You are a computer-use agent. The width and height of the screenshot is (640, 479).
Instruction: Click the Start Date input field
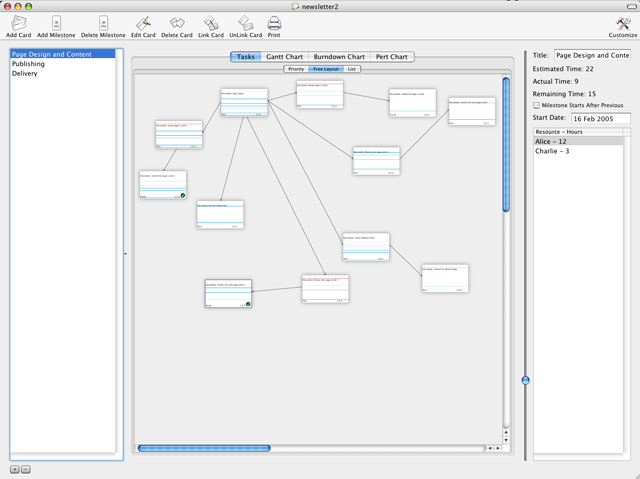pos(600,118)
